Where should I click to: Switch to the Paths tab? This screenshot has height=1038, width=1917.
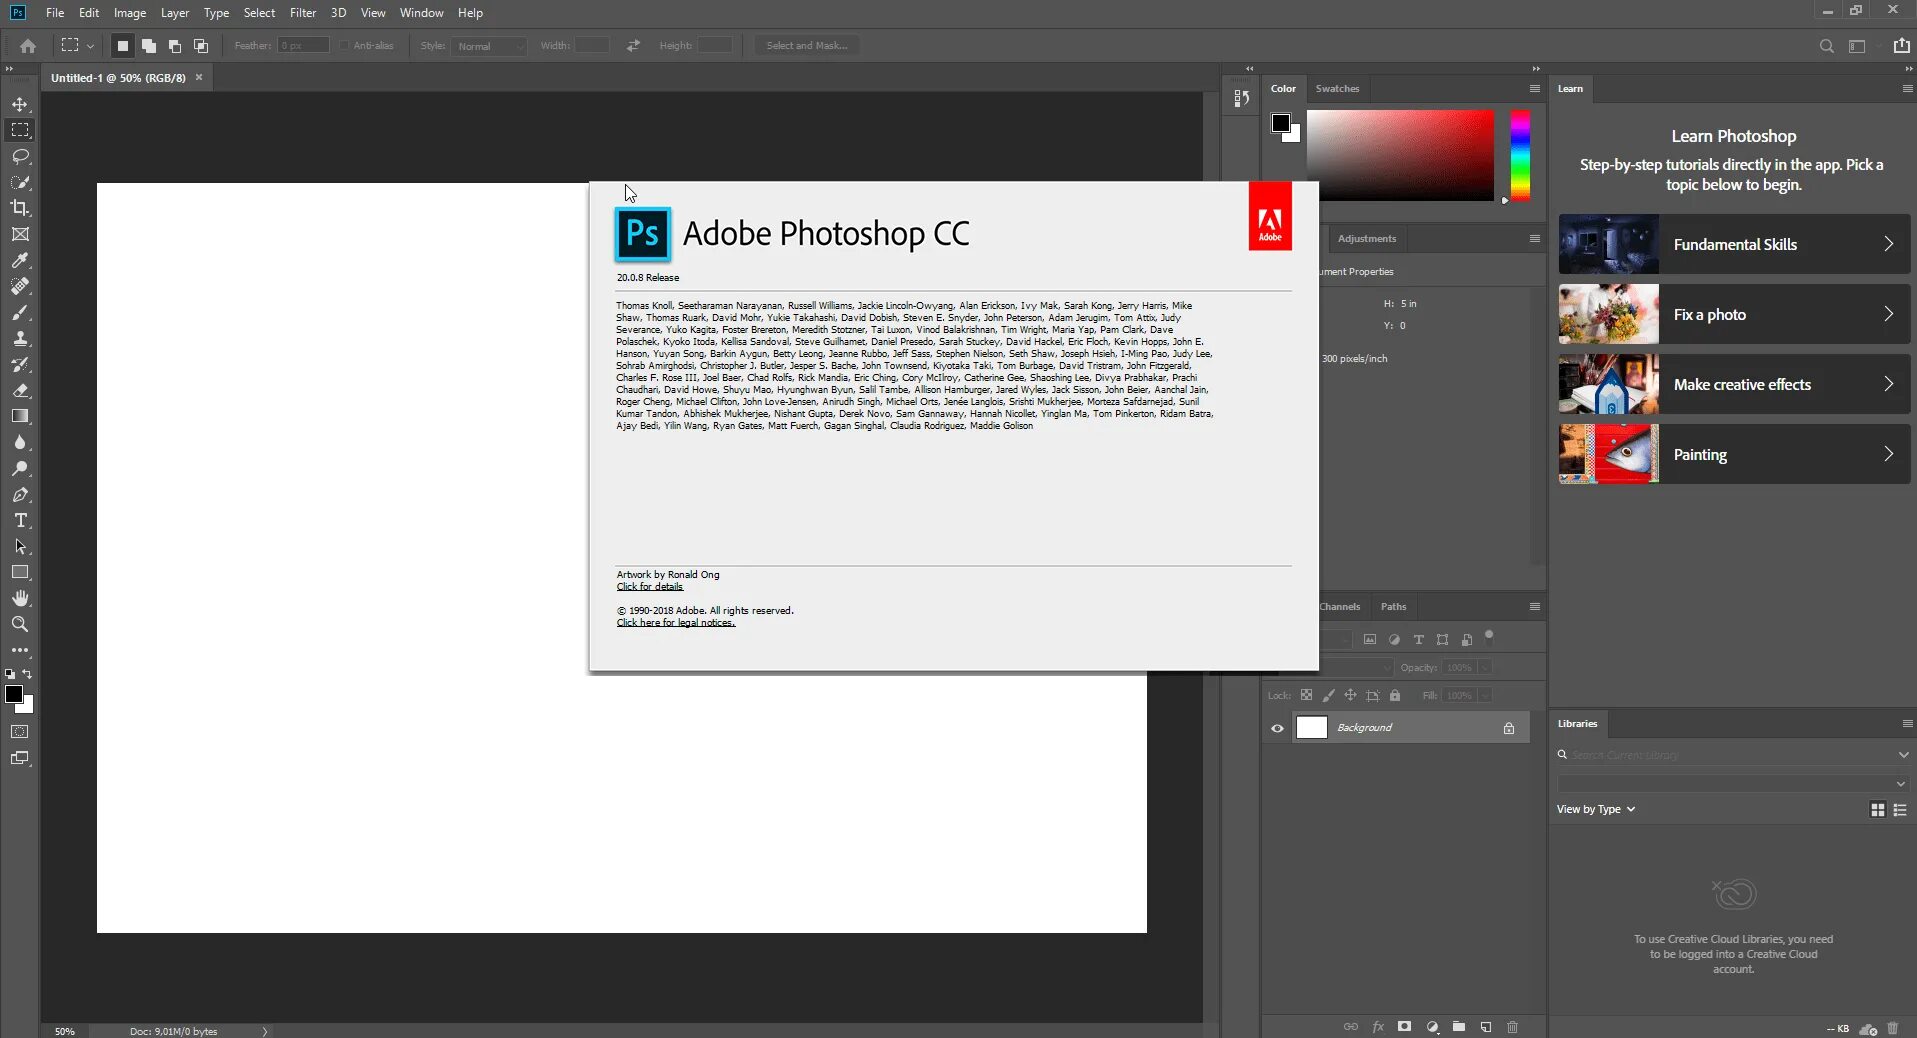(x=1393, y=607)
